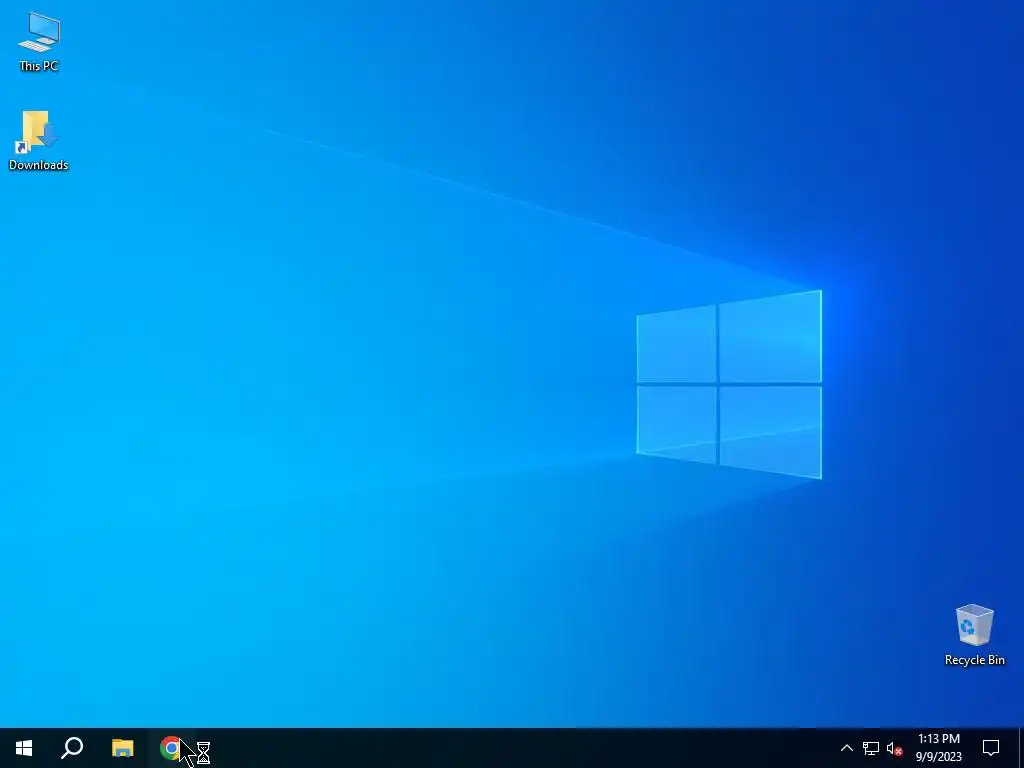Select the Downloads folder shortcut
This screenshot has height=768, width=1024.
click(38, 140)
